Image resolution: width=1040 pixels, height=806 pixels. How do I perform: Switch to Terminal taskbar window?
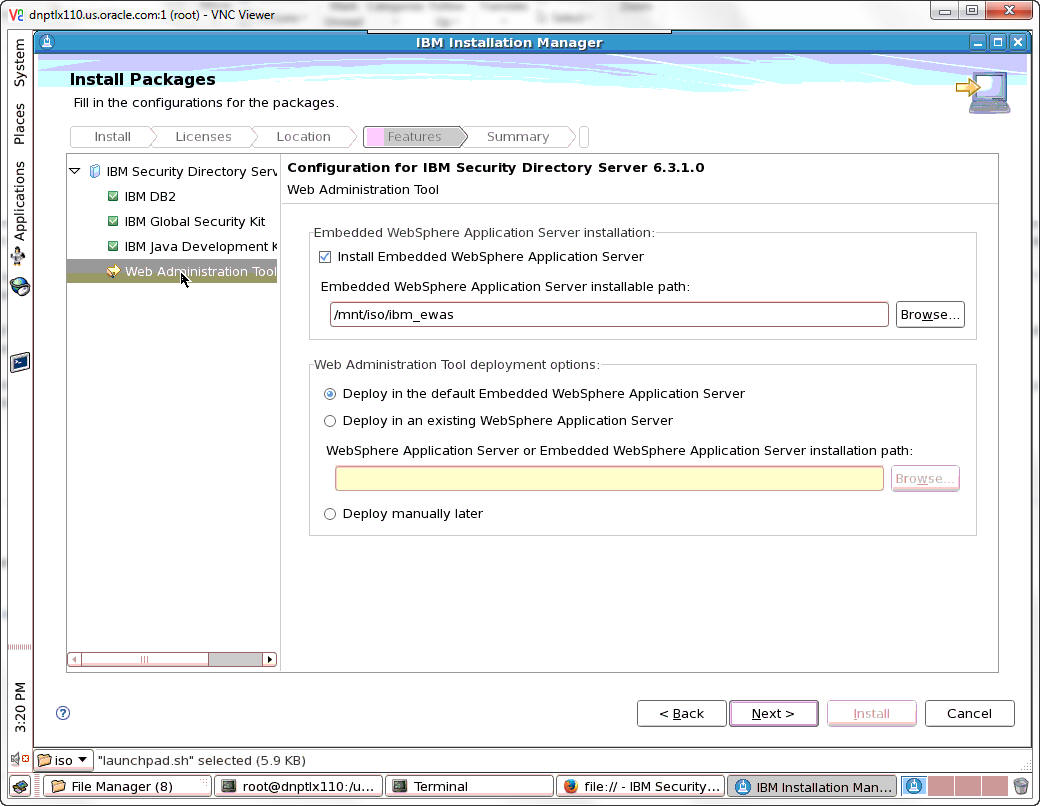pyautogui.click(x=470, y=787)
